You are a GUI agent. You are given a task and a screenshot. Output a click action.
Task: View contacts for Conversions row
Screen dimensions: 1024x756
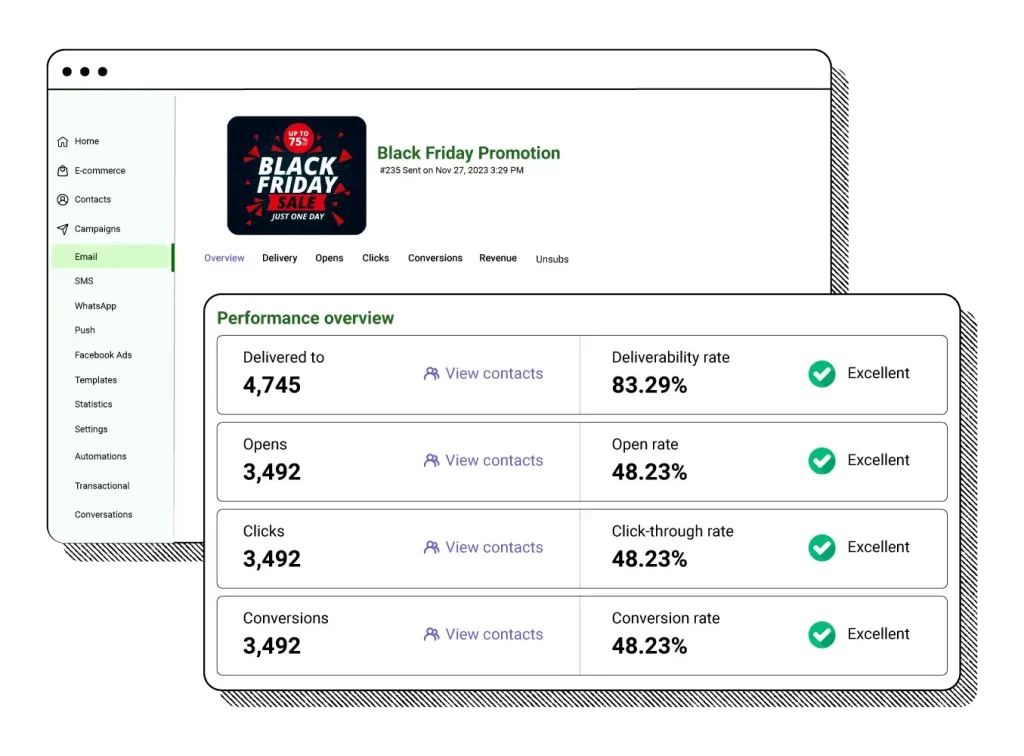(x=483, y=635)
